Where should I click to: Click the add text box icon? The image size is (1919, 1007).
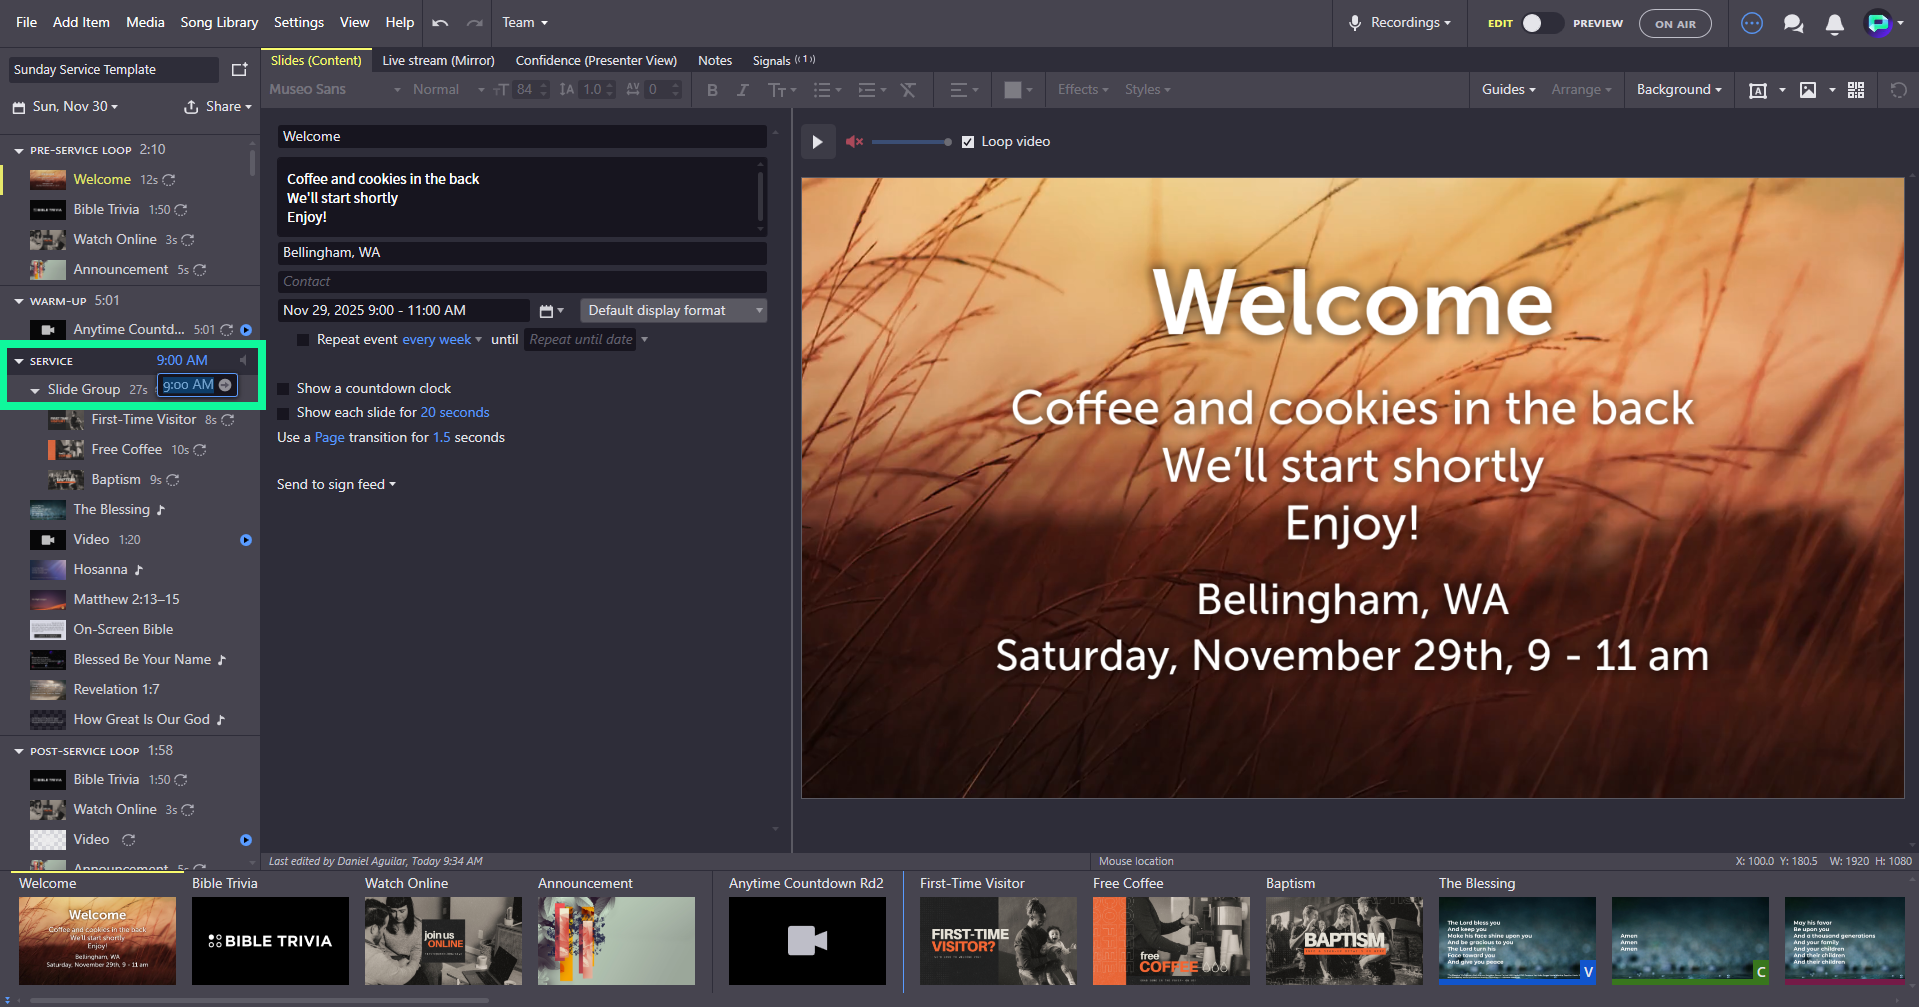(x=1757, y=90)
